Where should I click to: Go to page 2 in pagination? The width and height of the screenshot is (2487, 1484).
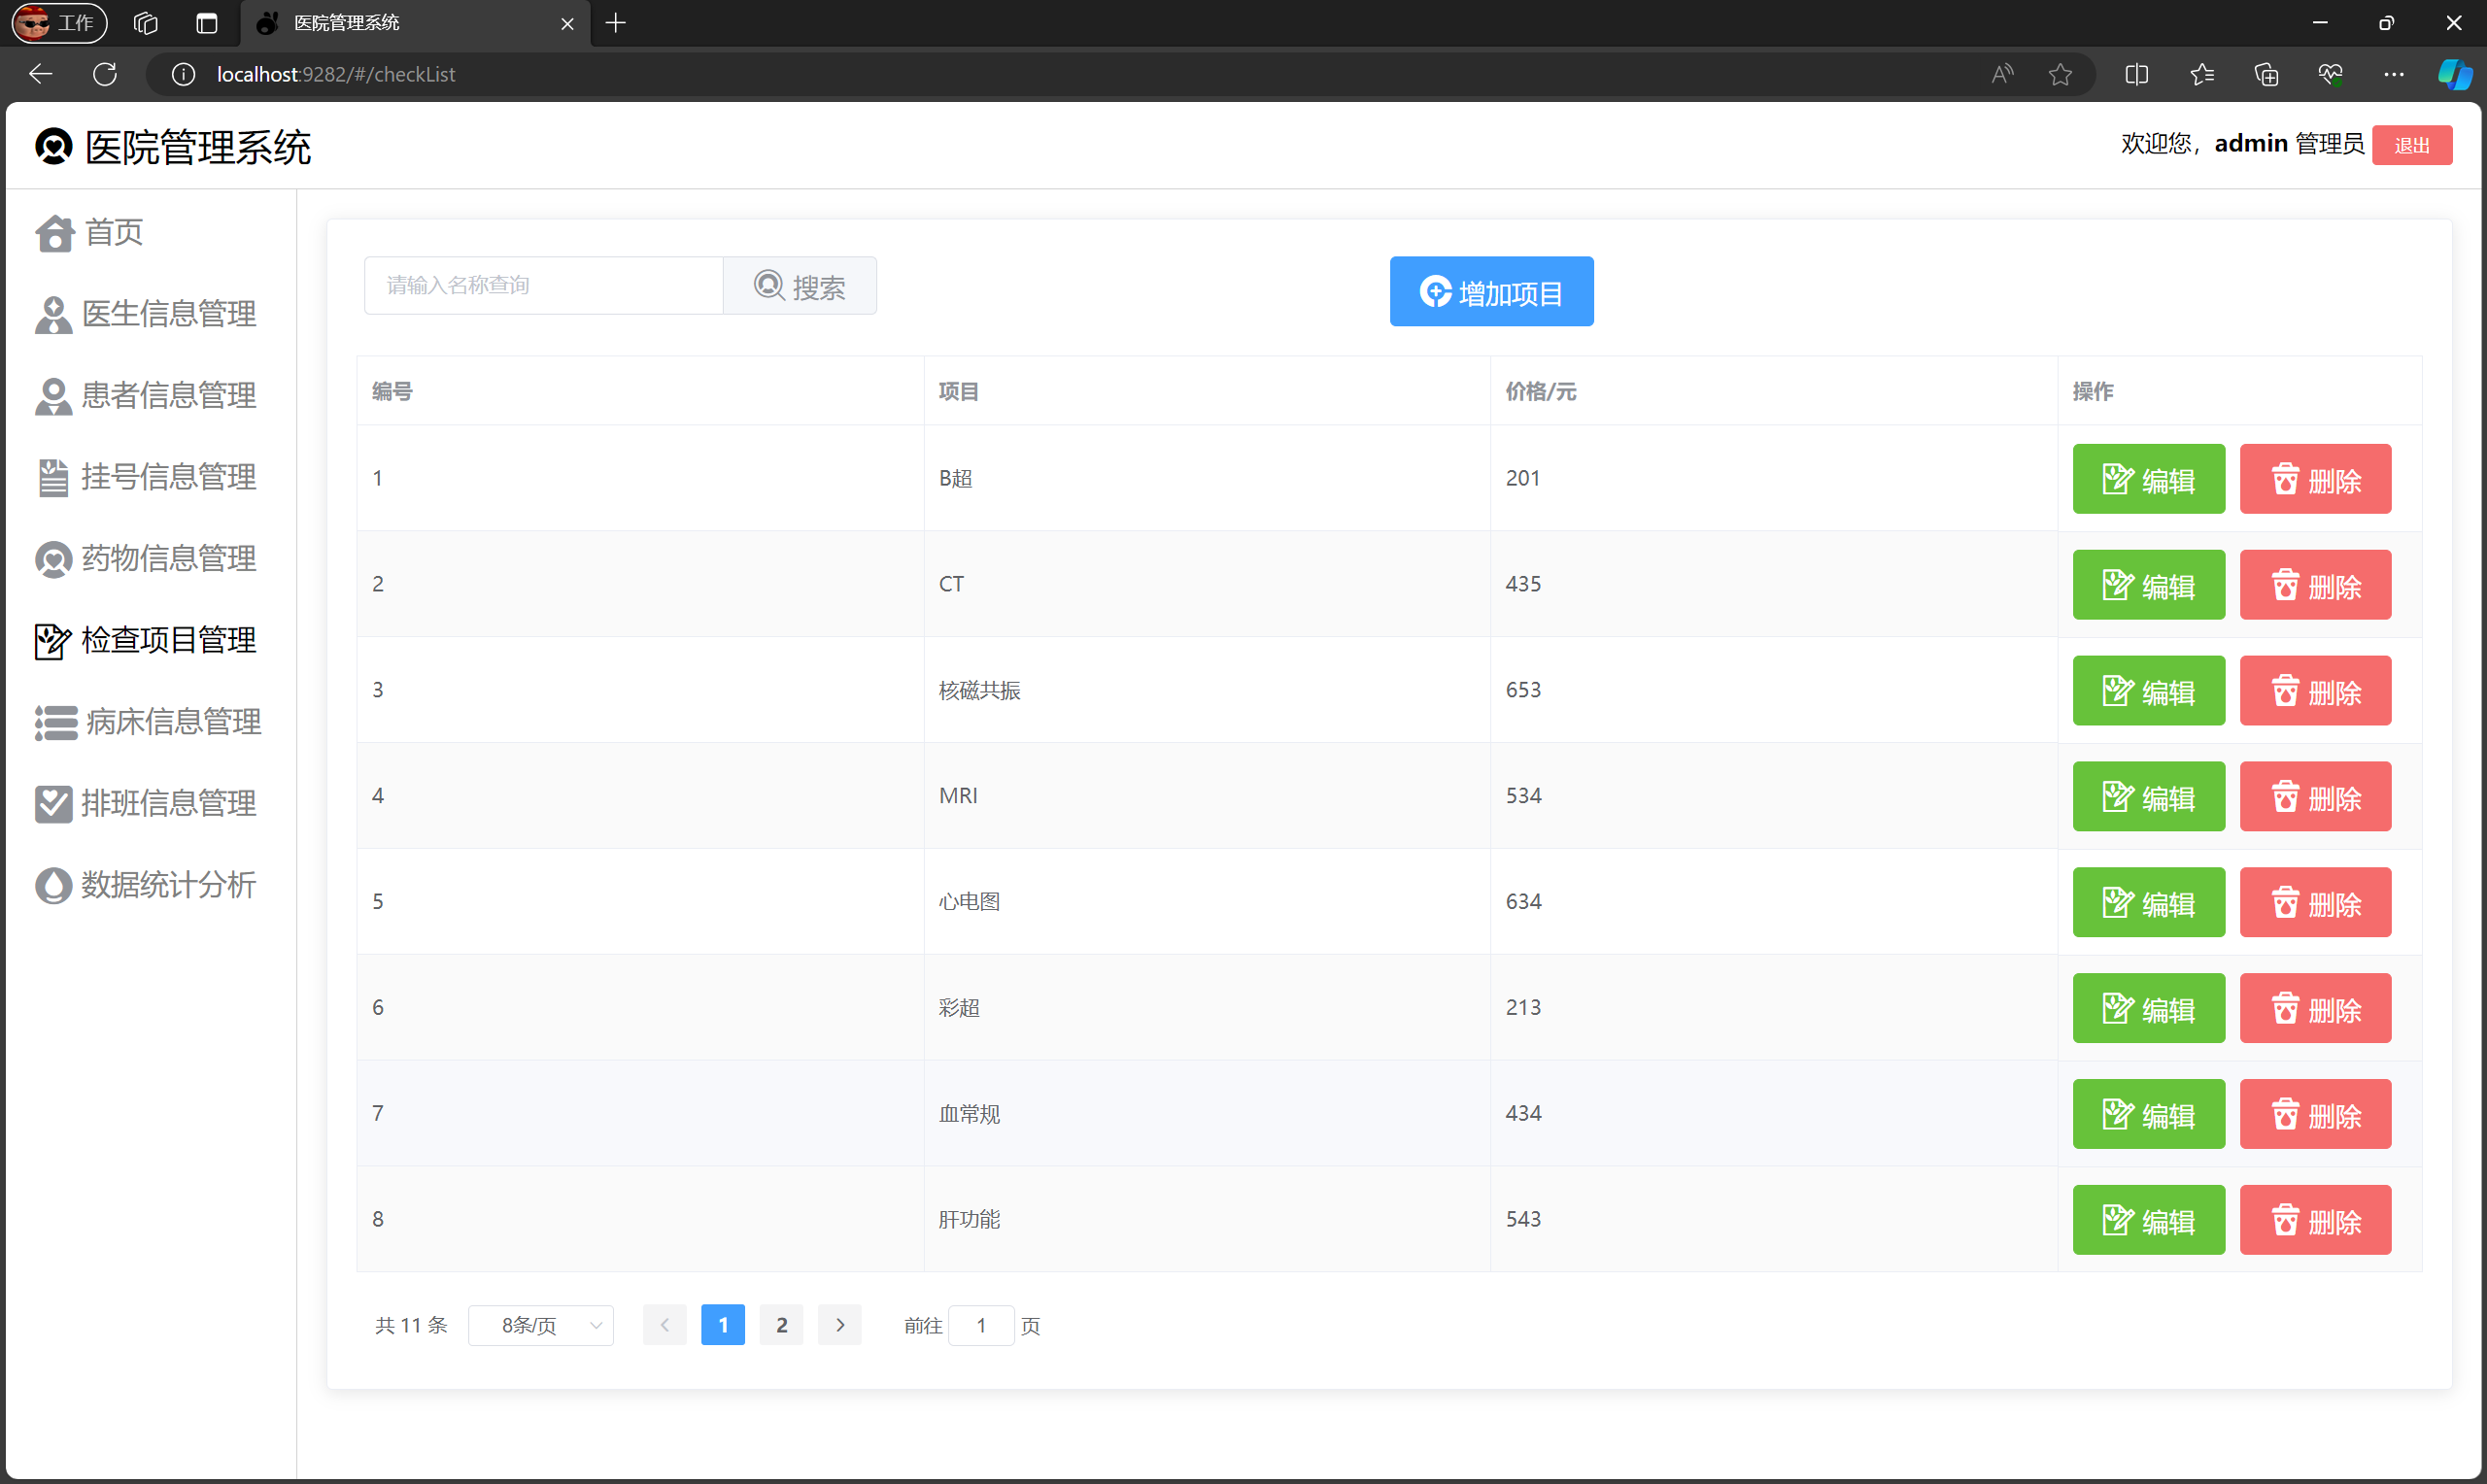[x=781, y=1325]
